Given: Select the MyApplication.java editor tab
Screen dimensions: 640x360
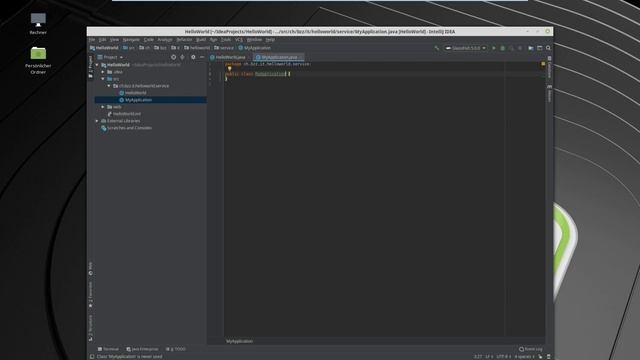Looking at the screenshot, I should [x=279, y=57].
